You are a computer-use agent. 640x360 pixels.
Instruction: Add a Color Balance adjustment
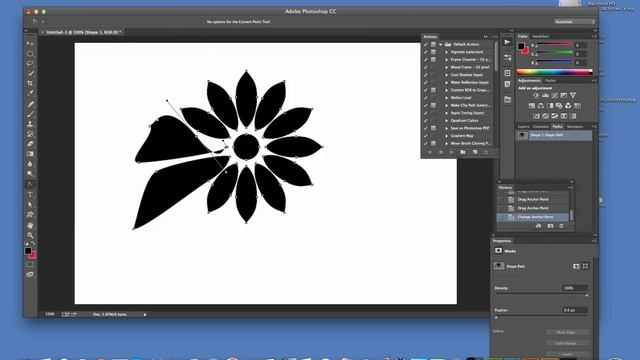540,106
